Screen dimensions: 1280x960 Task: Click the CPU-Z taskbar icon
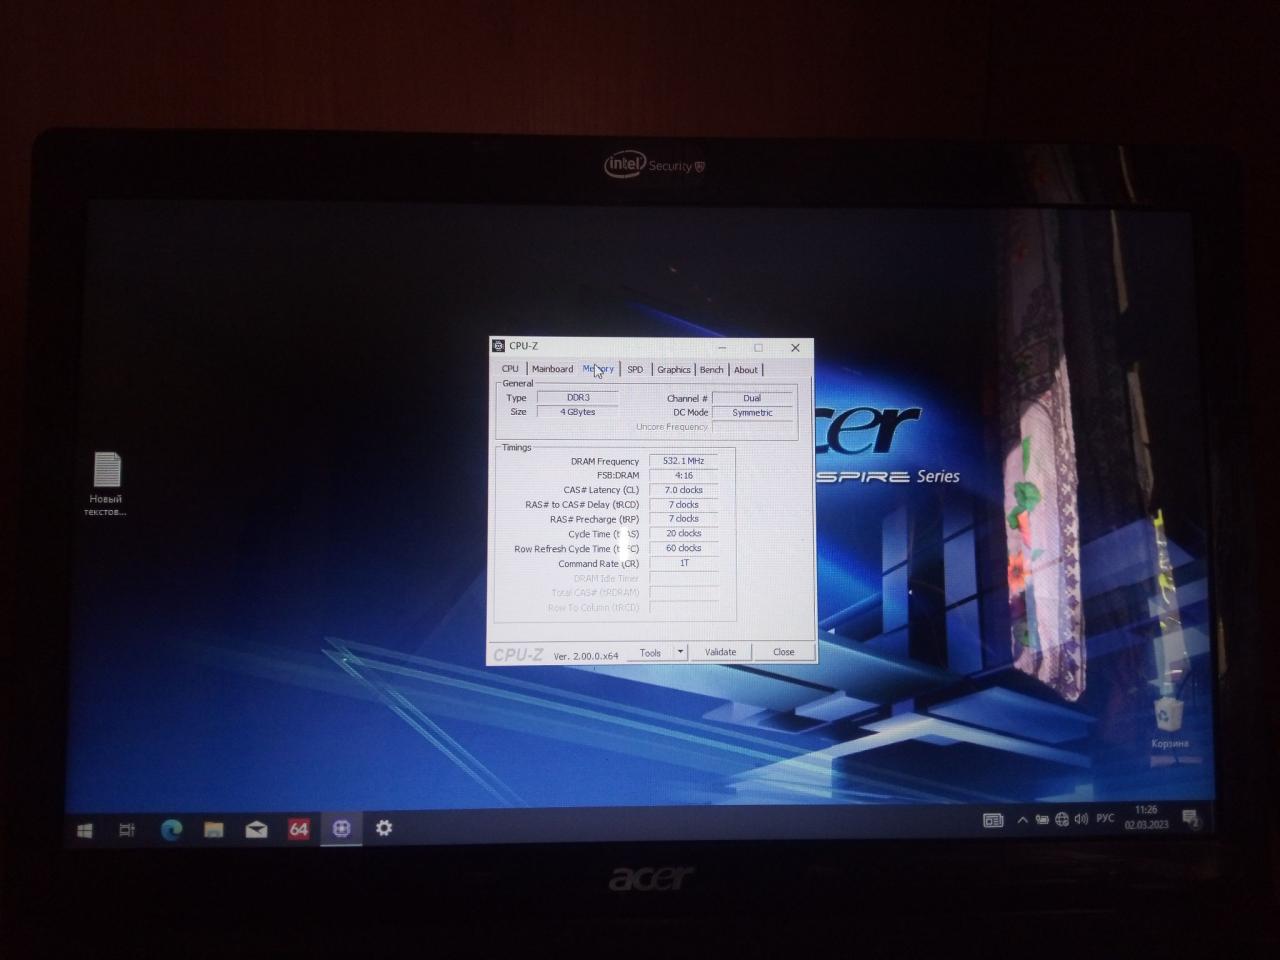(x=342, y=829)
